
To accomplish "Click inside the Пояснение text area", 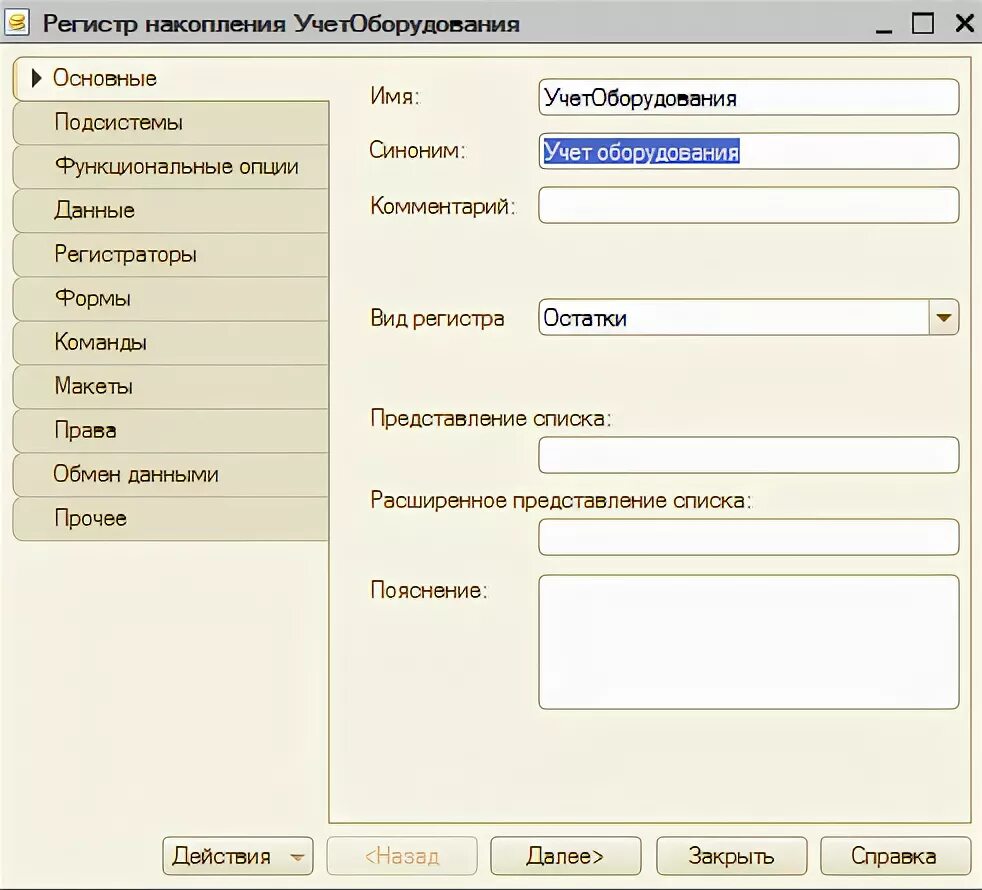I will pos(748,642).
